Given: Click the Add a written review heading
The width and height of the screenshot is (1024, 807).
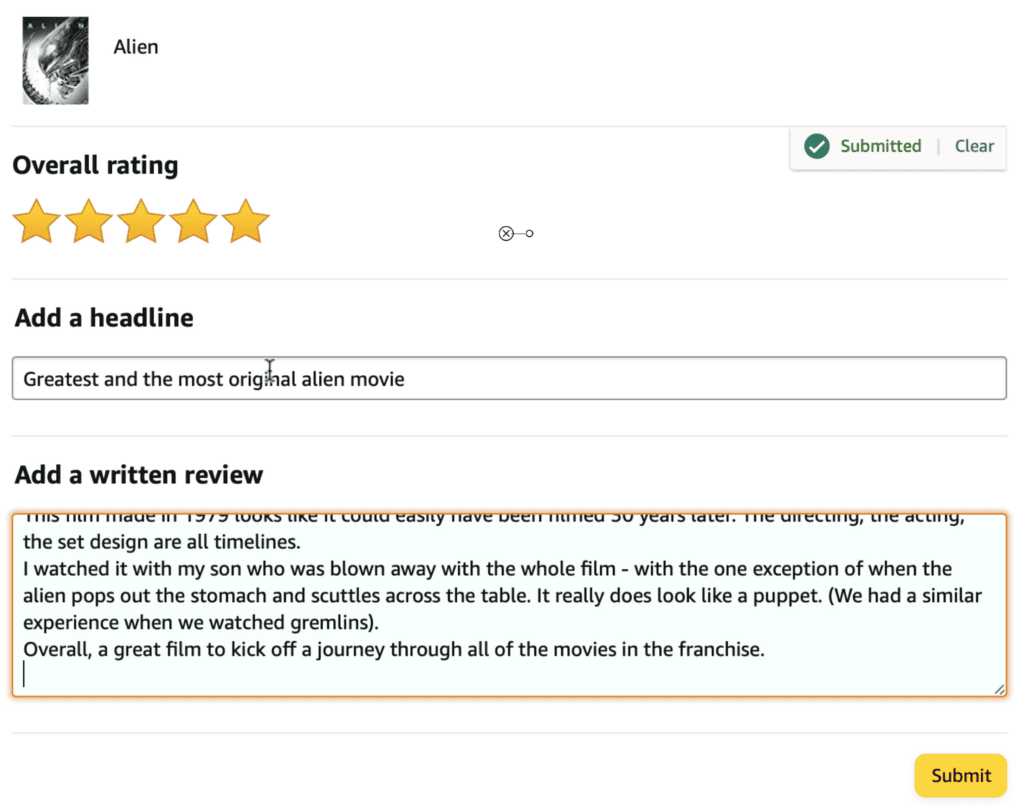Looking at the screenshot, I should [x=138, y=474].
